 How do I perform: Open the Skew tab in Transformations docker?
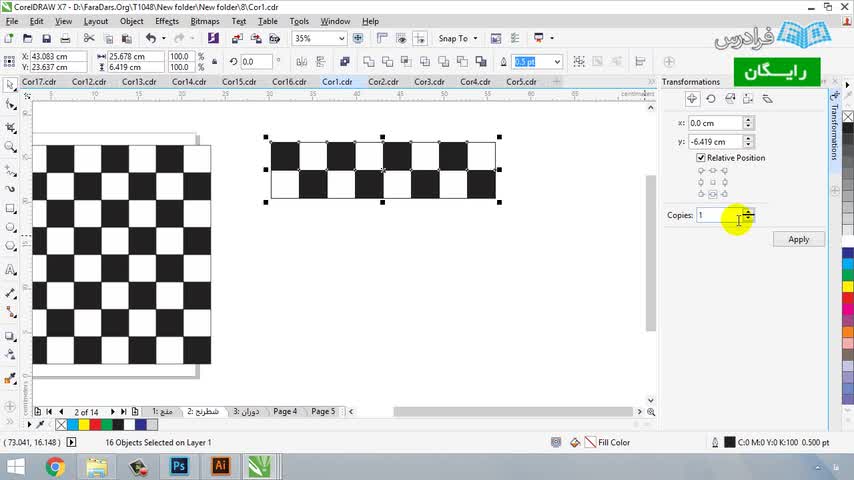pos(767,99)
